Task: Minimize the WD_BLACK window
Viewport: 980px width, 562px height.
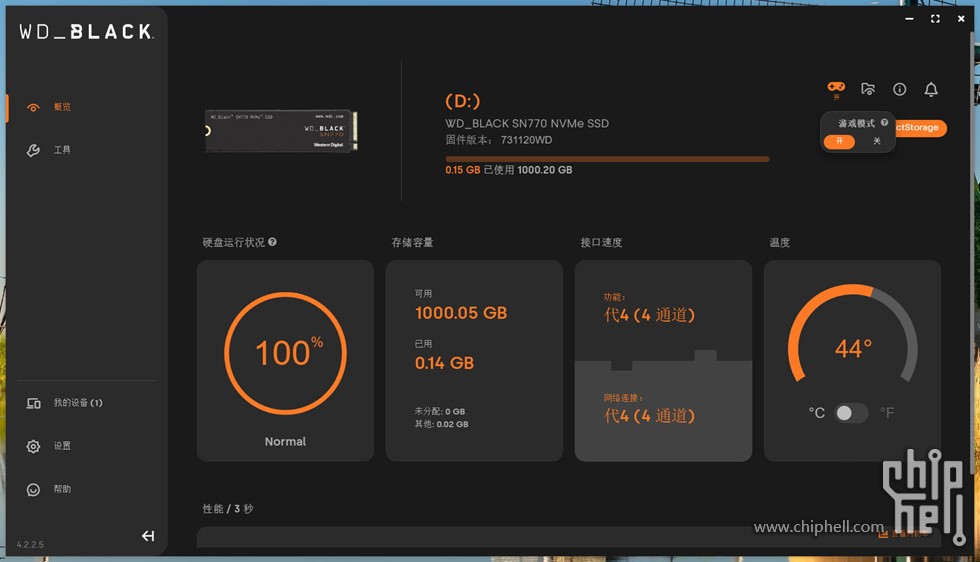Action: click(909, 19)
